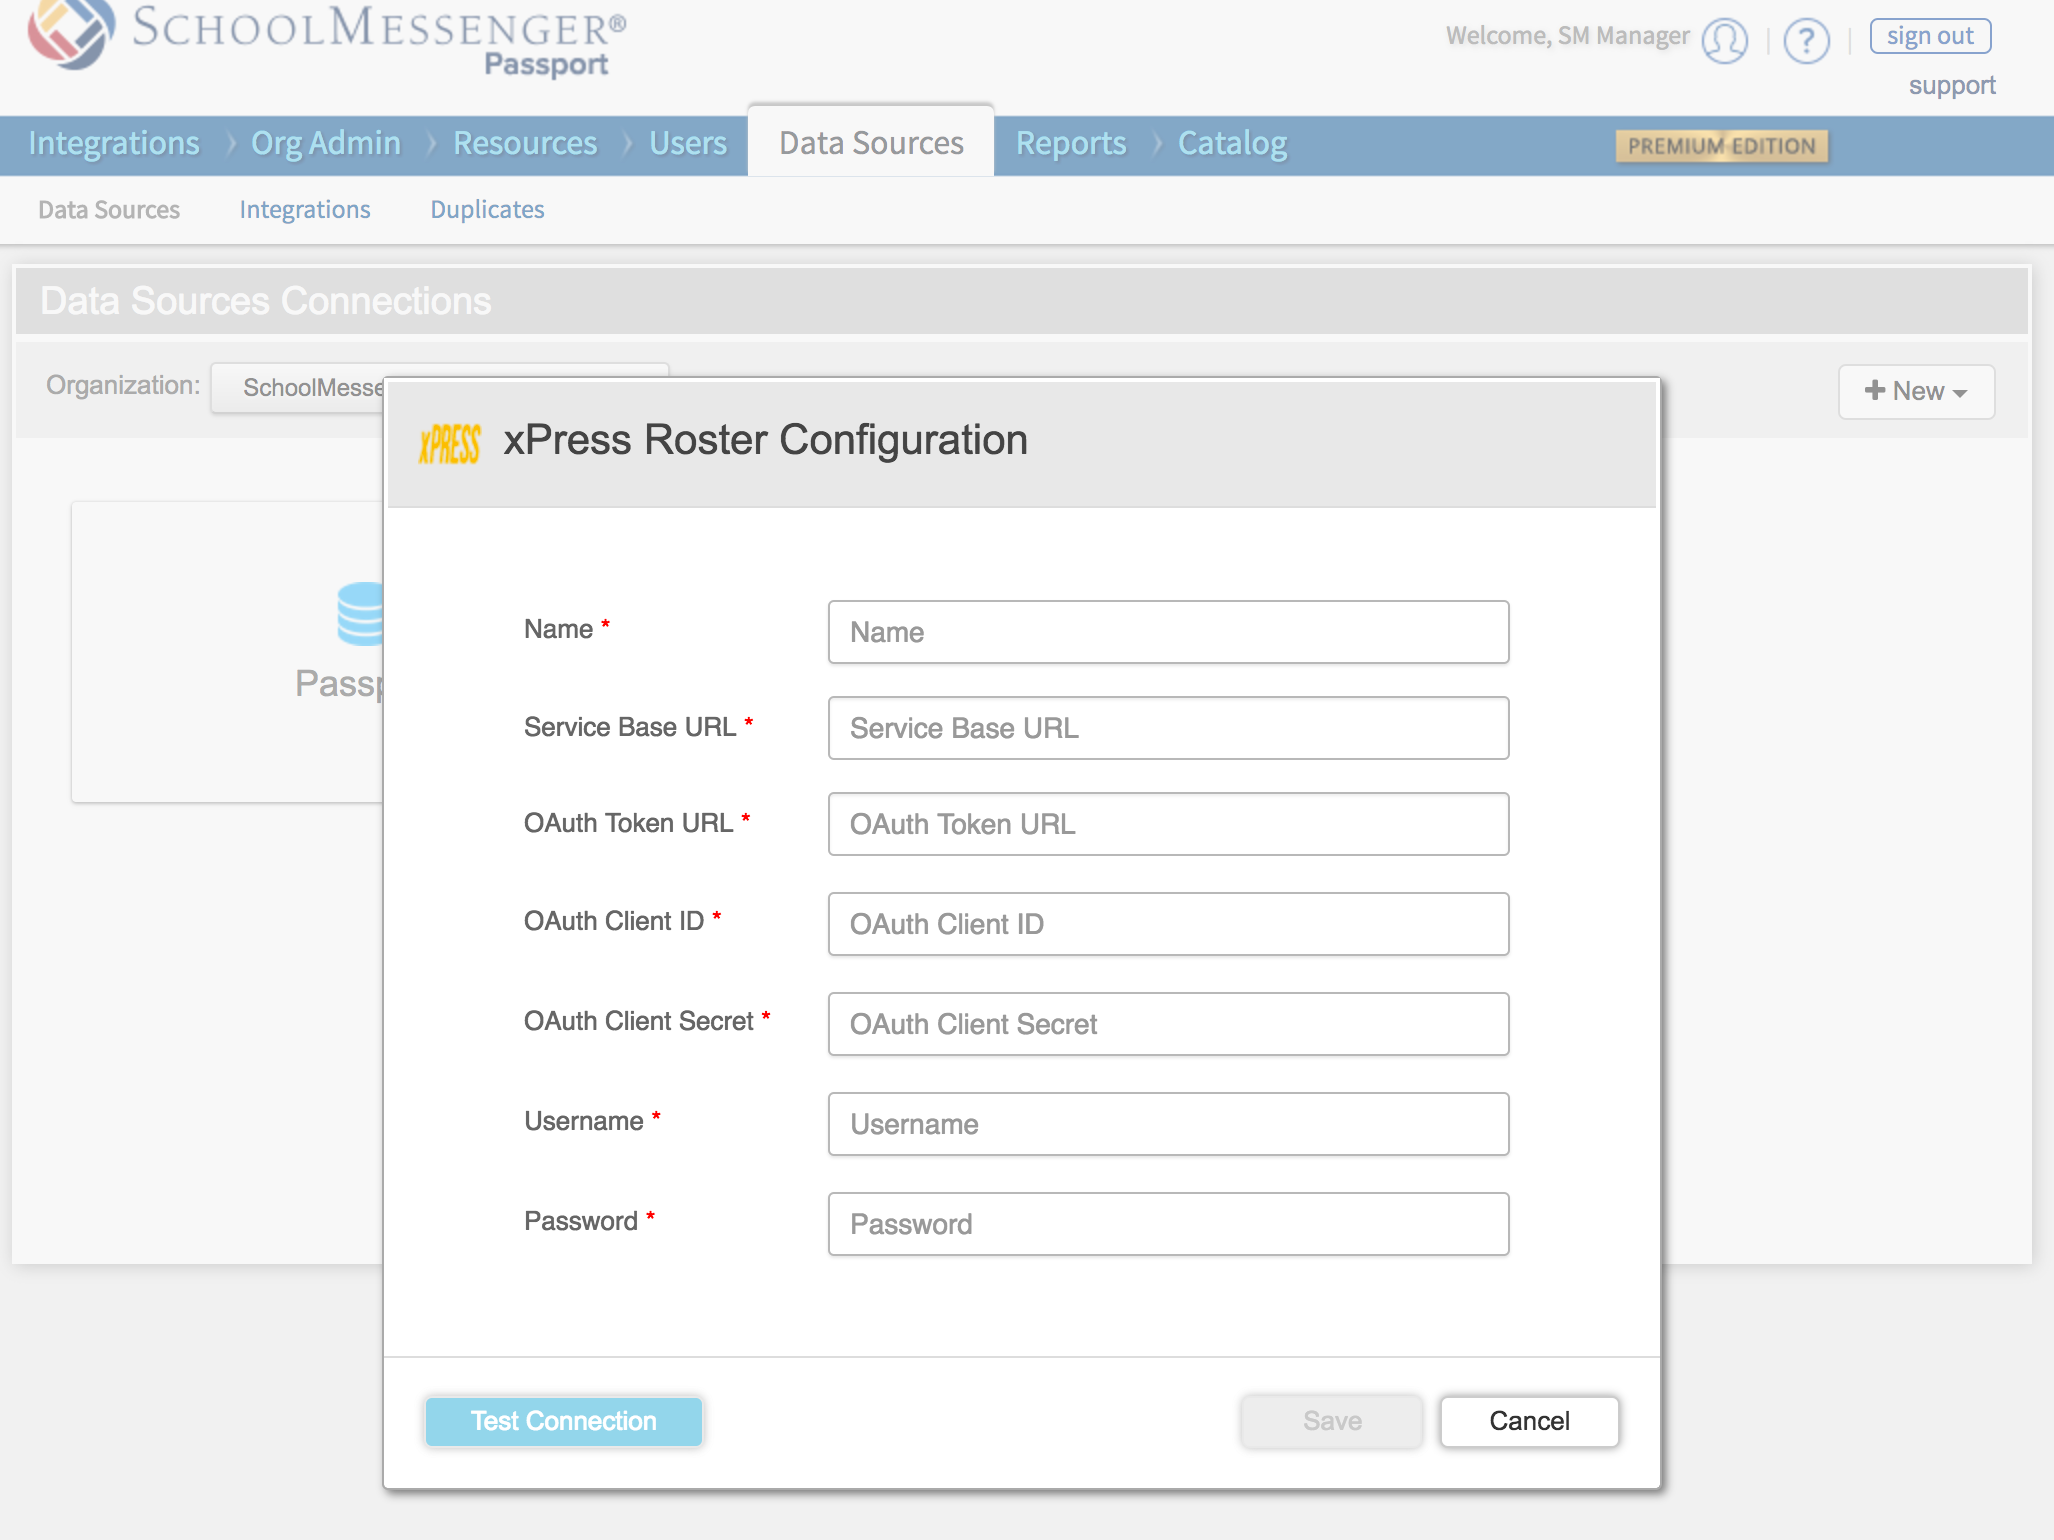
Task: Go to the Duplicates sub-tab
Action: 487,210
